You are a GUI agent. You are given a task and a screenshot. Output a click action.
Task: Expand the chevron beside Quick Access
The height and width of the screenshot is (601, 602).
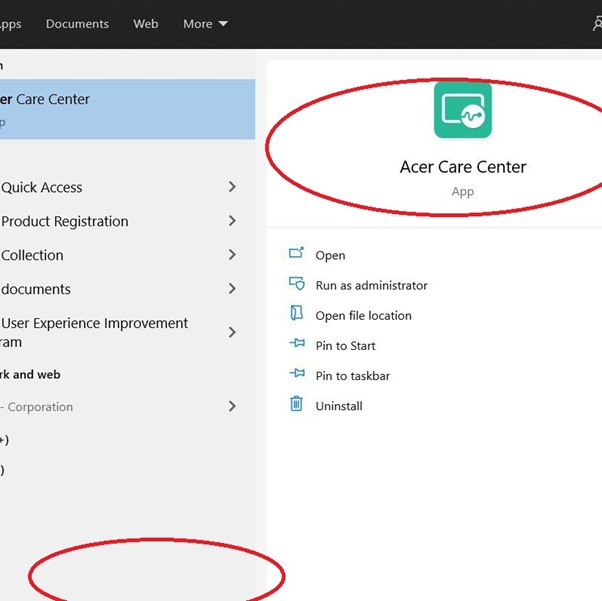pos(232,187)
